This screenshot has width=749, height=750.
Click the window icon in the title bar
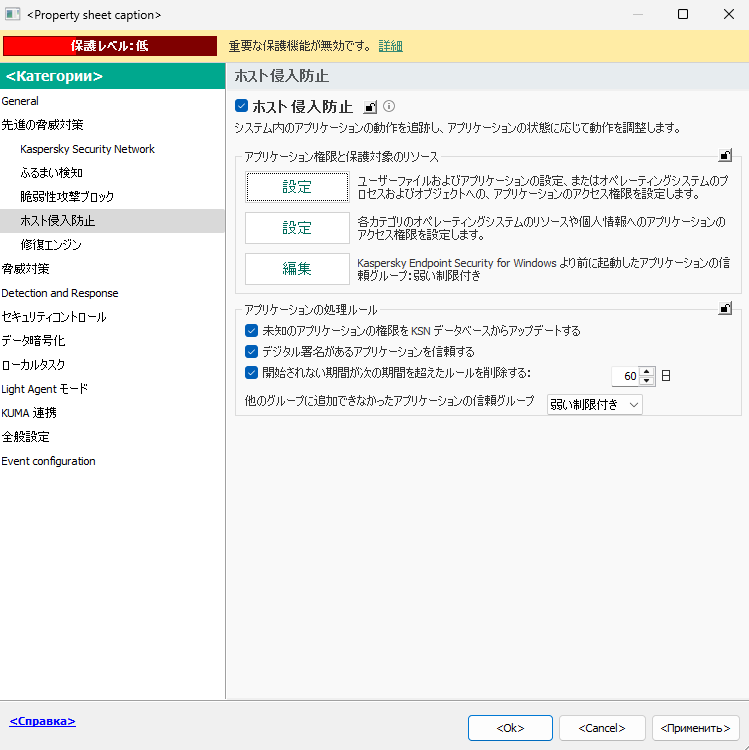[12, 14]
